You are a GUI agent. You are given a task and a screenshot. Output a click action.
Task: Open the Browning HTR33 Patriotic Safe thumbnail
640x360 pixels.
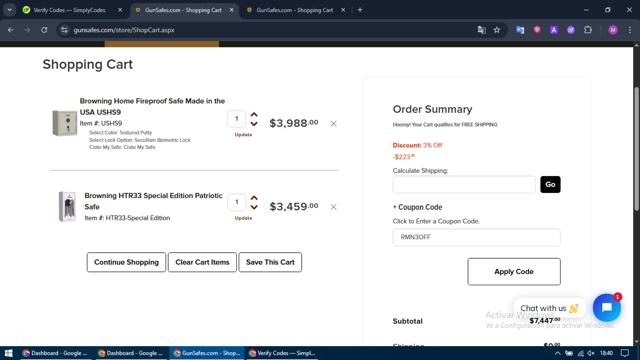click(67, 206)
